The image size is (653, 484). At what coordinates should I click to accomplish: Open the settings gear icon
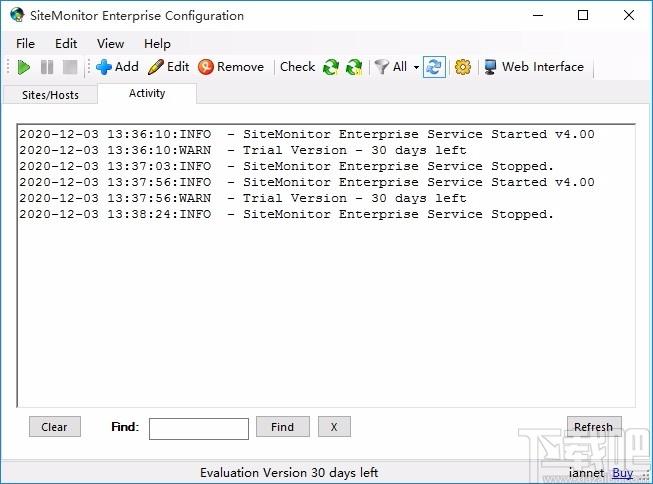point(462,67)
